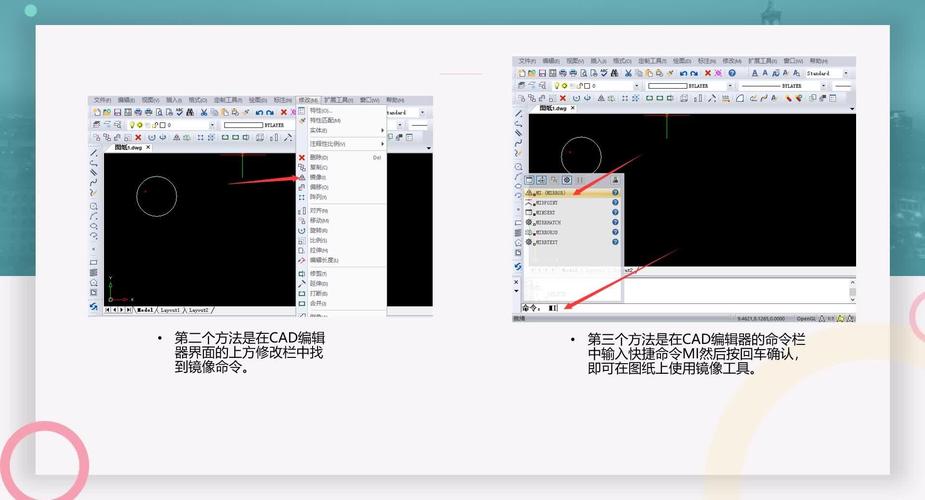Click Save disk icon in right window toolbar
The image size is (925, 500).
[x=542, y=73]
